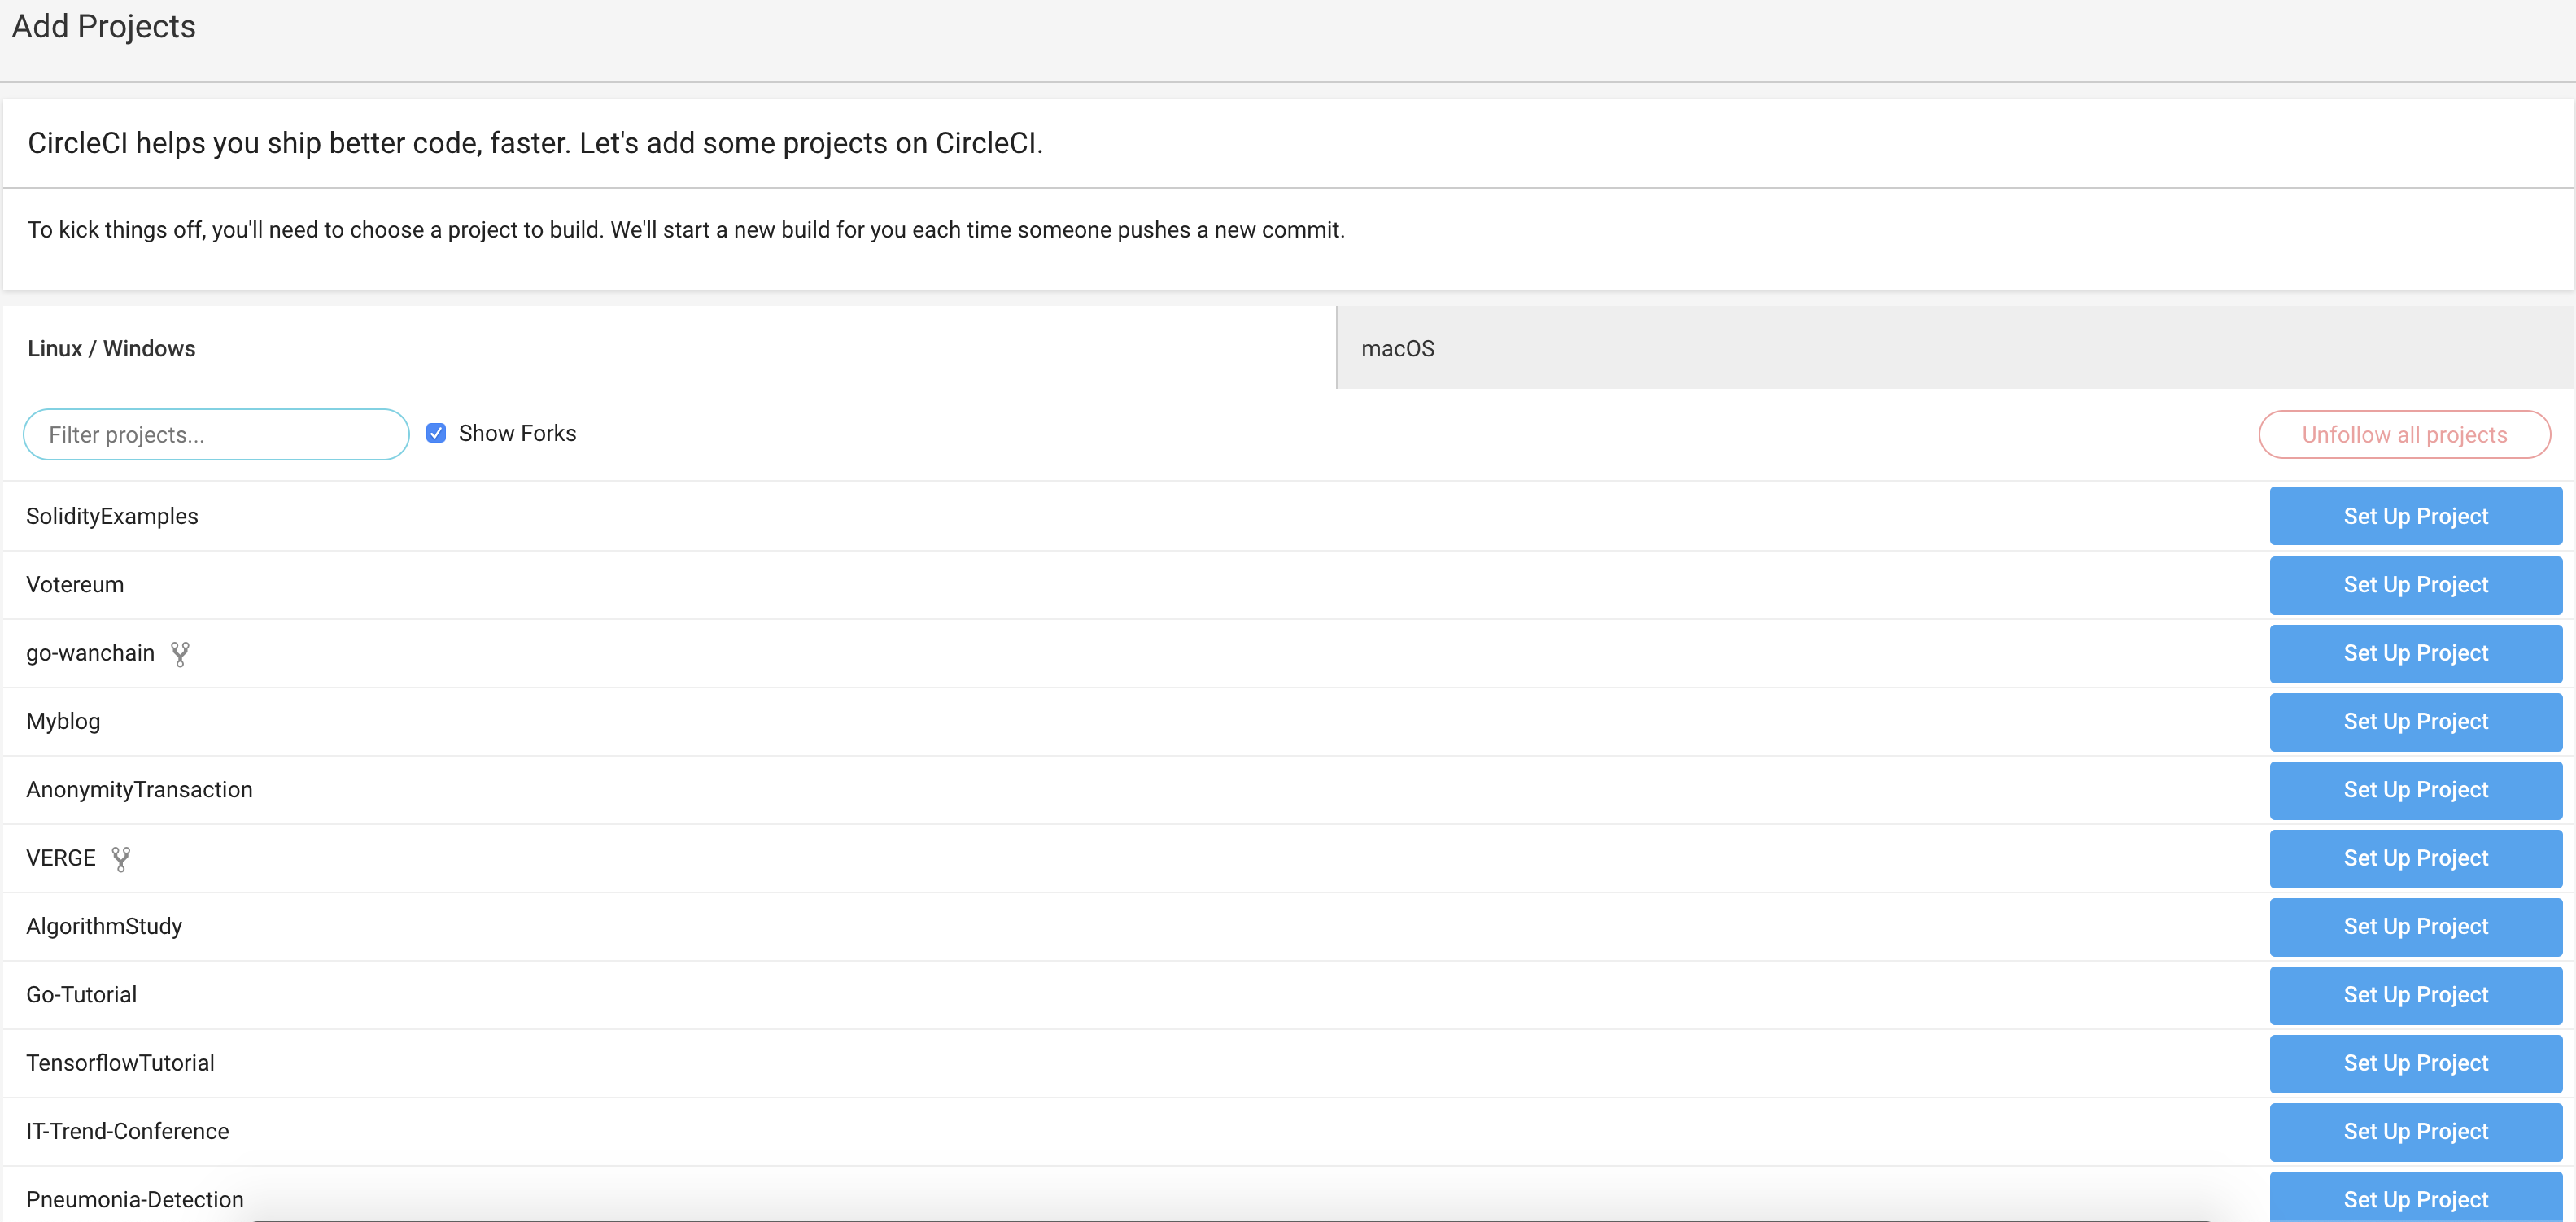Click Set Up Project for VERGE
This screenshot has height=1222, width=2576.
coord(2415,858)
